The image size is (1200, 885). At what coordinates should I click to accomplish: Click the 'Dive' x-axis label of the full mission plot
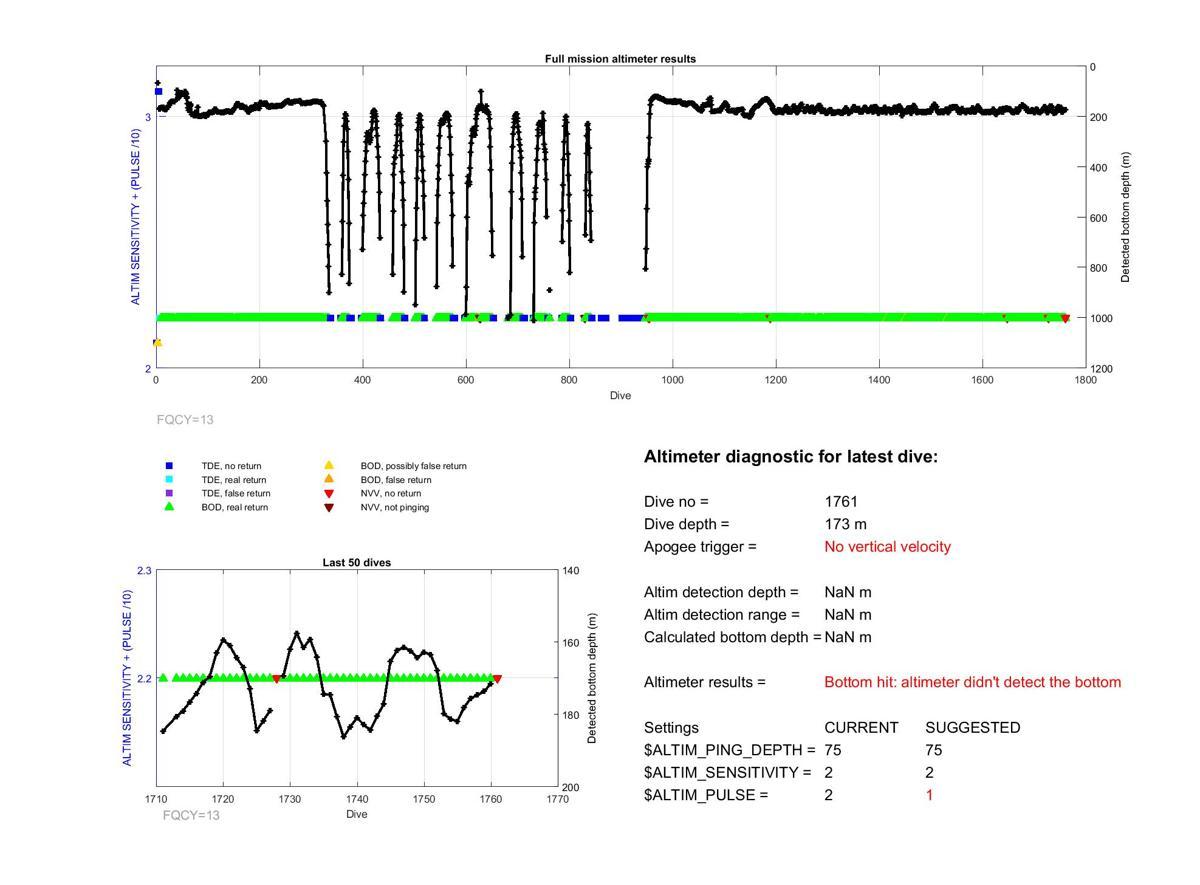tap(621, 395)
